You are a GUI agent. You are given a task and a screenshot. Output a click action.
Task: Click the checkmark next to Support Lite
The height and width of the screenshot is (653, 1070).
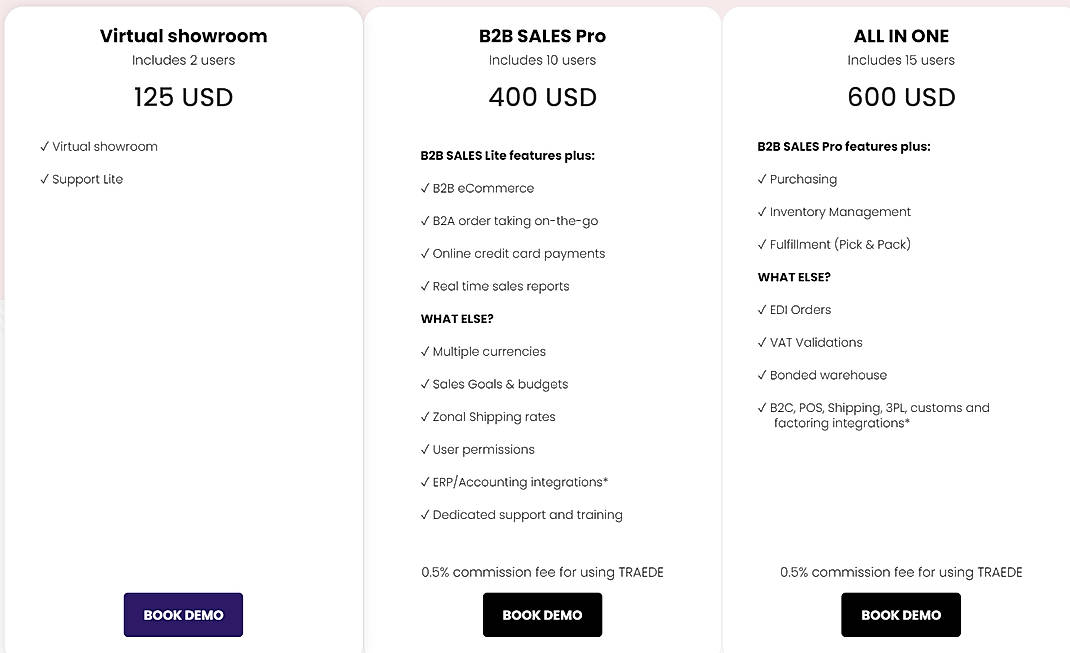click(45, 179)
